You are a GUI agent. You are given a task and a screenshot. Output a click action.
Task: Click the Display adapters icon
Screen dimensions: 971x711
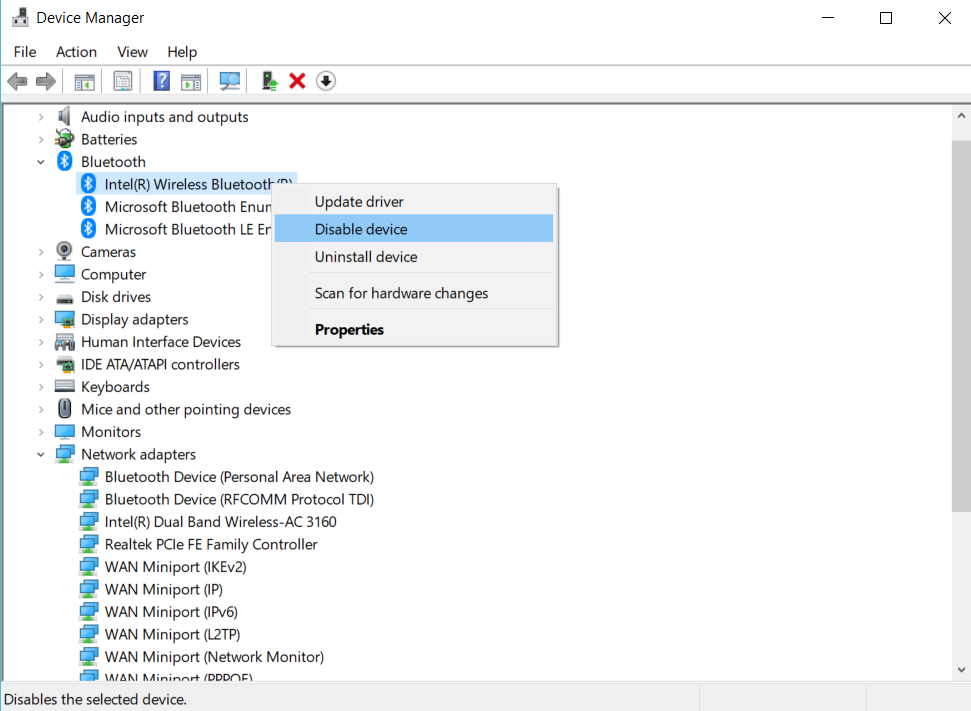64,319
